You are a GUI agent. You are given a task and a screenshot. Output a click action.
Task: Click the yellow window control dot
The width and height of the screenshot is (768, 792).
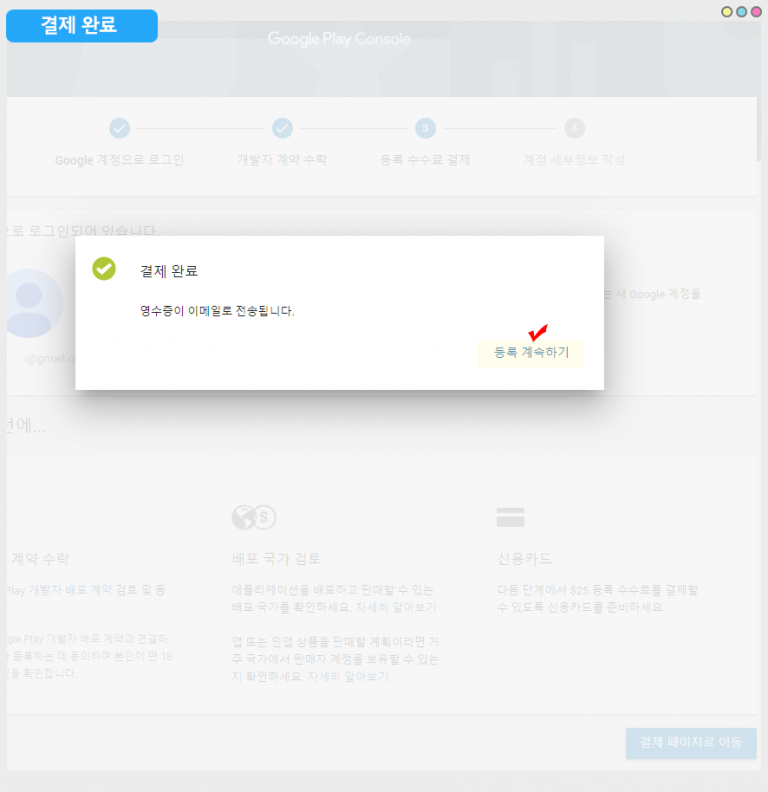(727, 12)
